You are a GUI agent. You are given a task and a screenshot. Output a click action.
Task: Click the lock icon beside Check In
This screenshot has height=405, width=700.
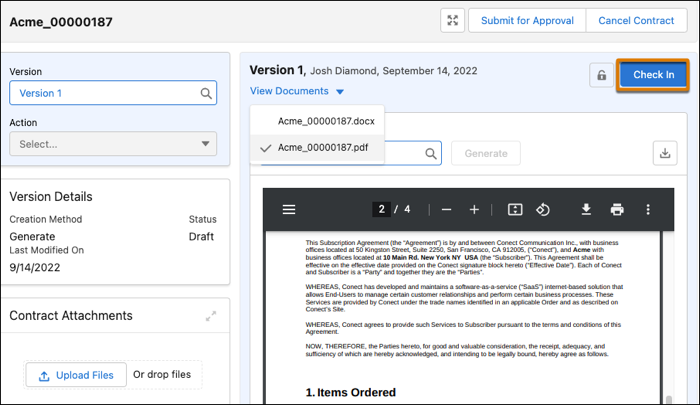tap(601, 75)
